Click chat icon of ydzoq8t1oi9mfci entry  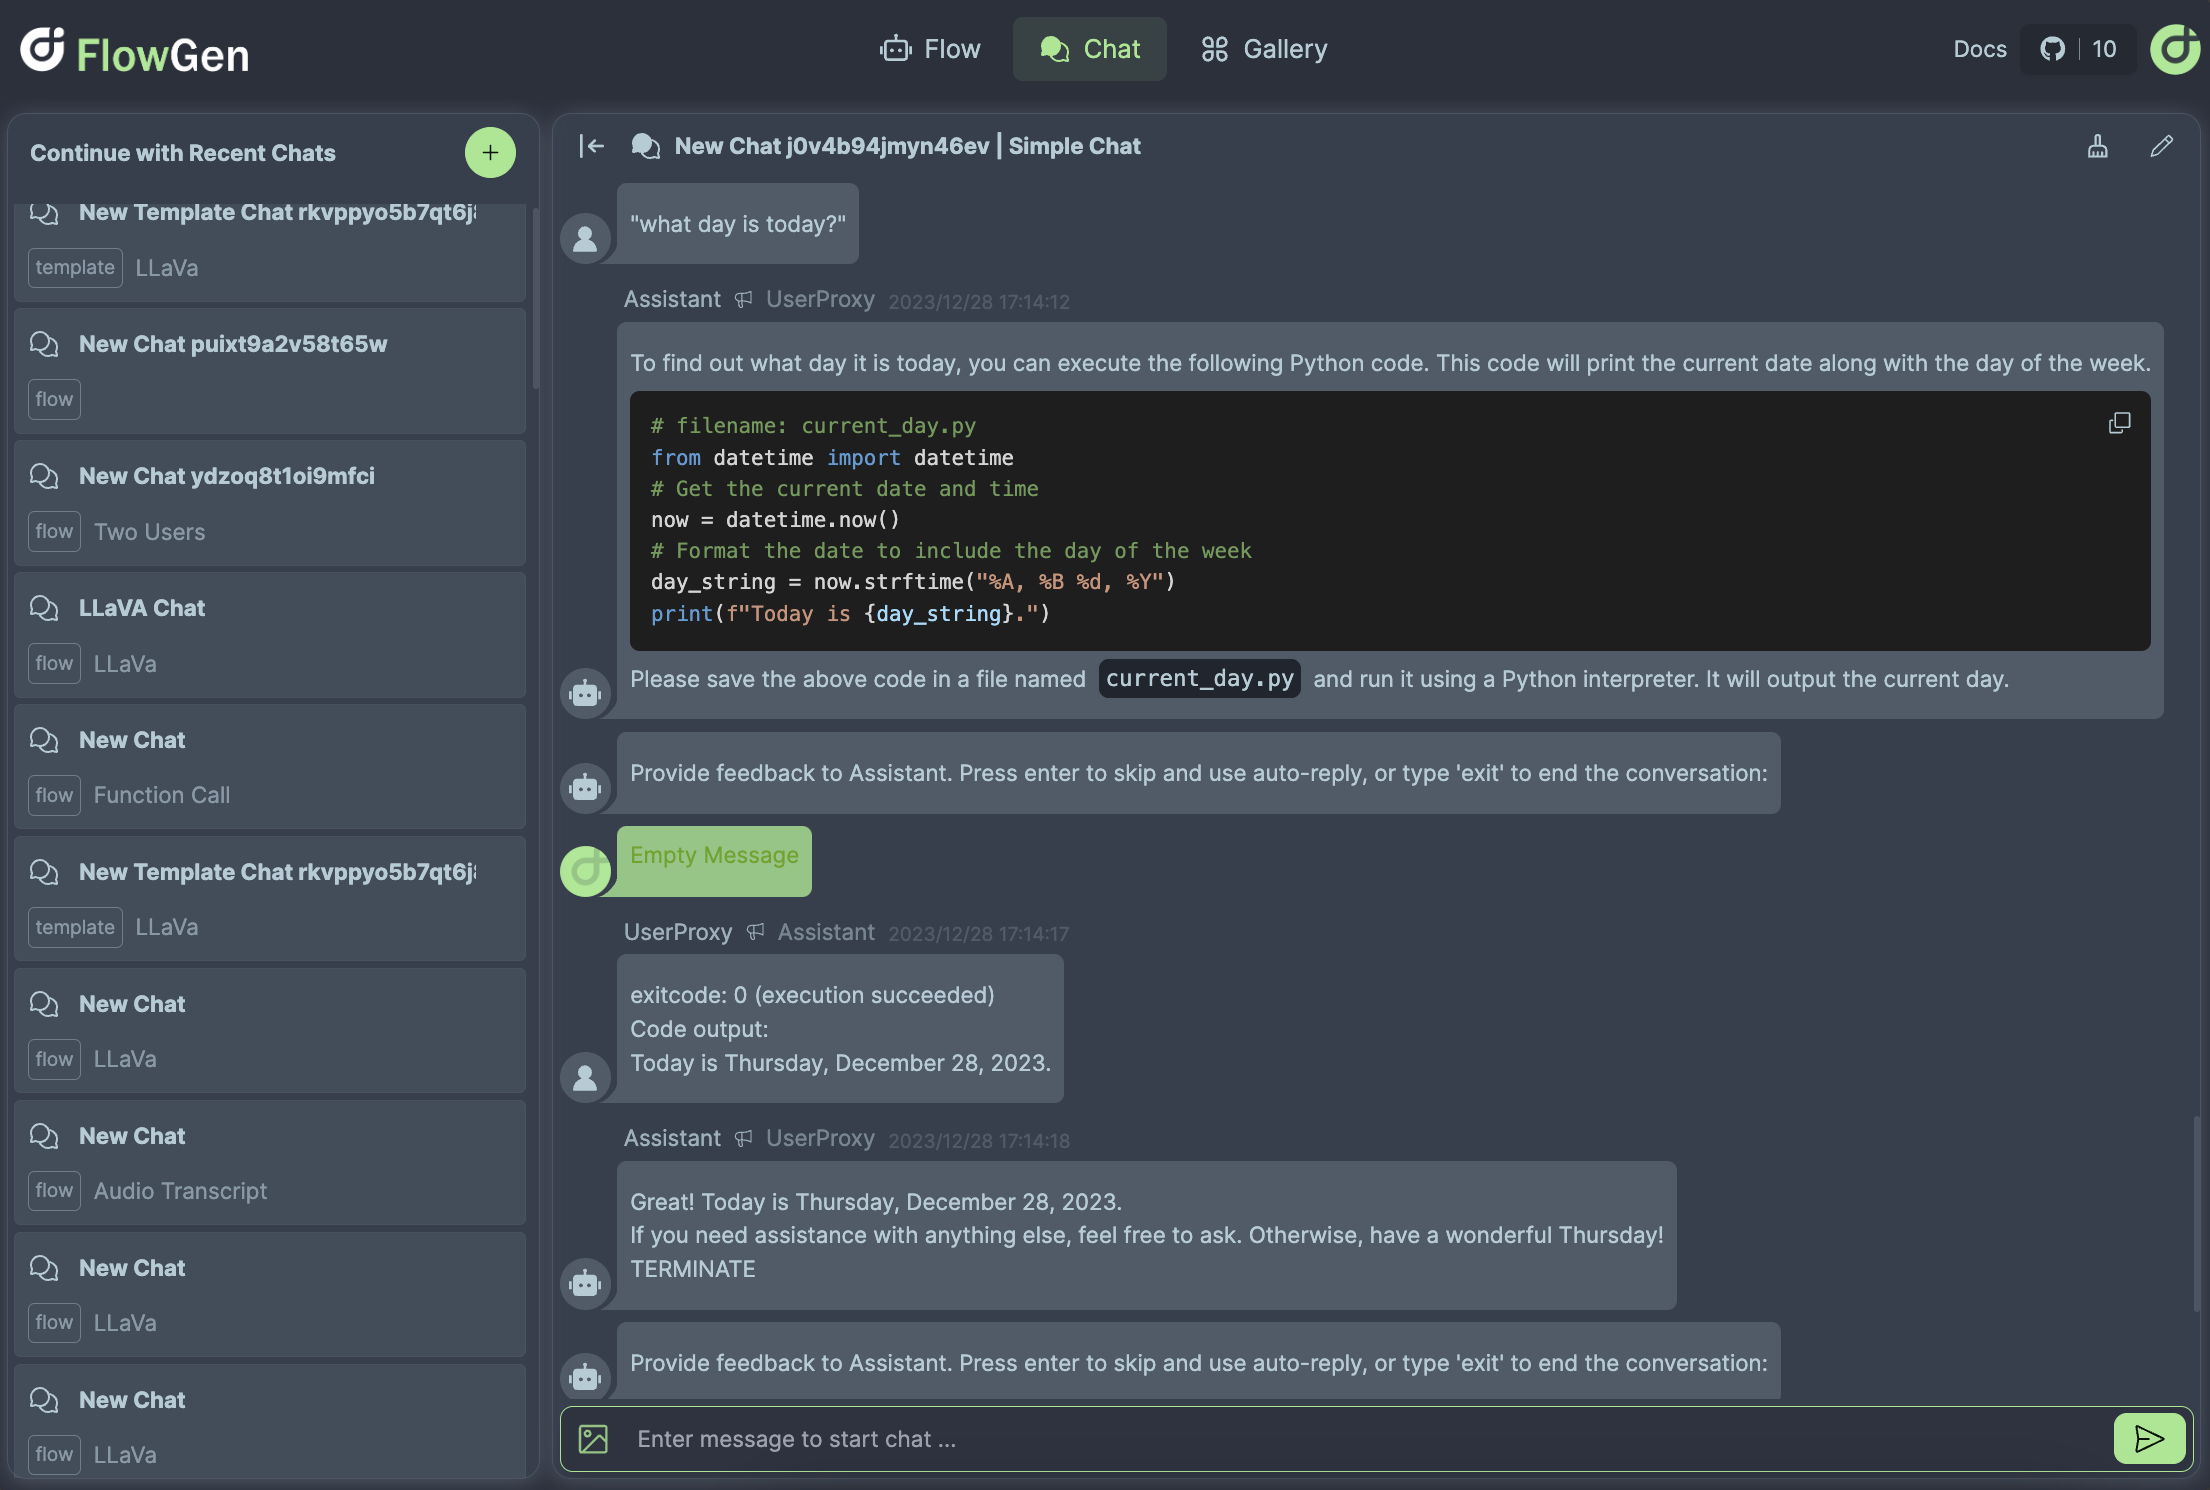coord(44,476)
